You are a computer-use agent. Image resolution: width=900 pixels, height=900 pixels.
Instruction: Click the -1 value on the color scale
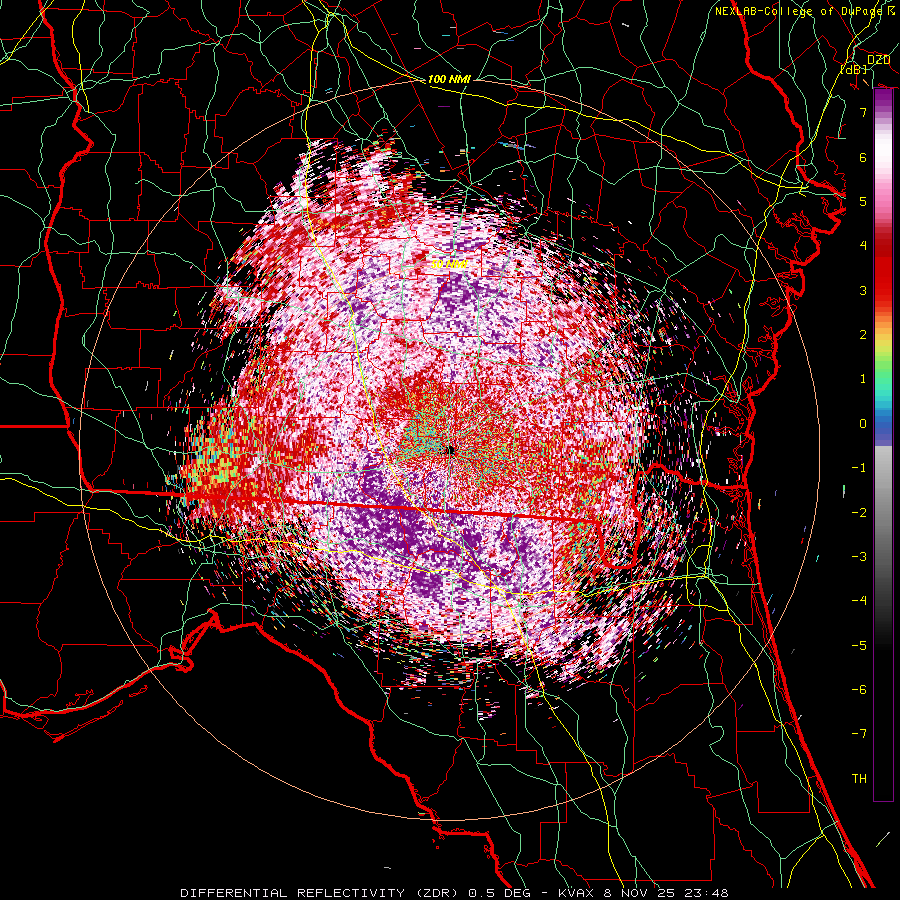click(859, 468)
